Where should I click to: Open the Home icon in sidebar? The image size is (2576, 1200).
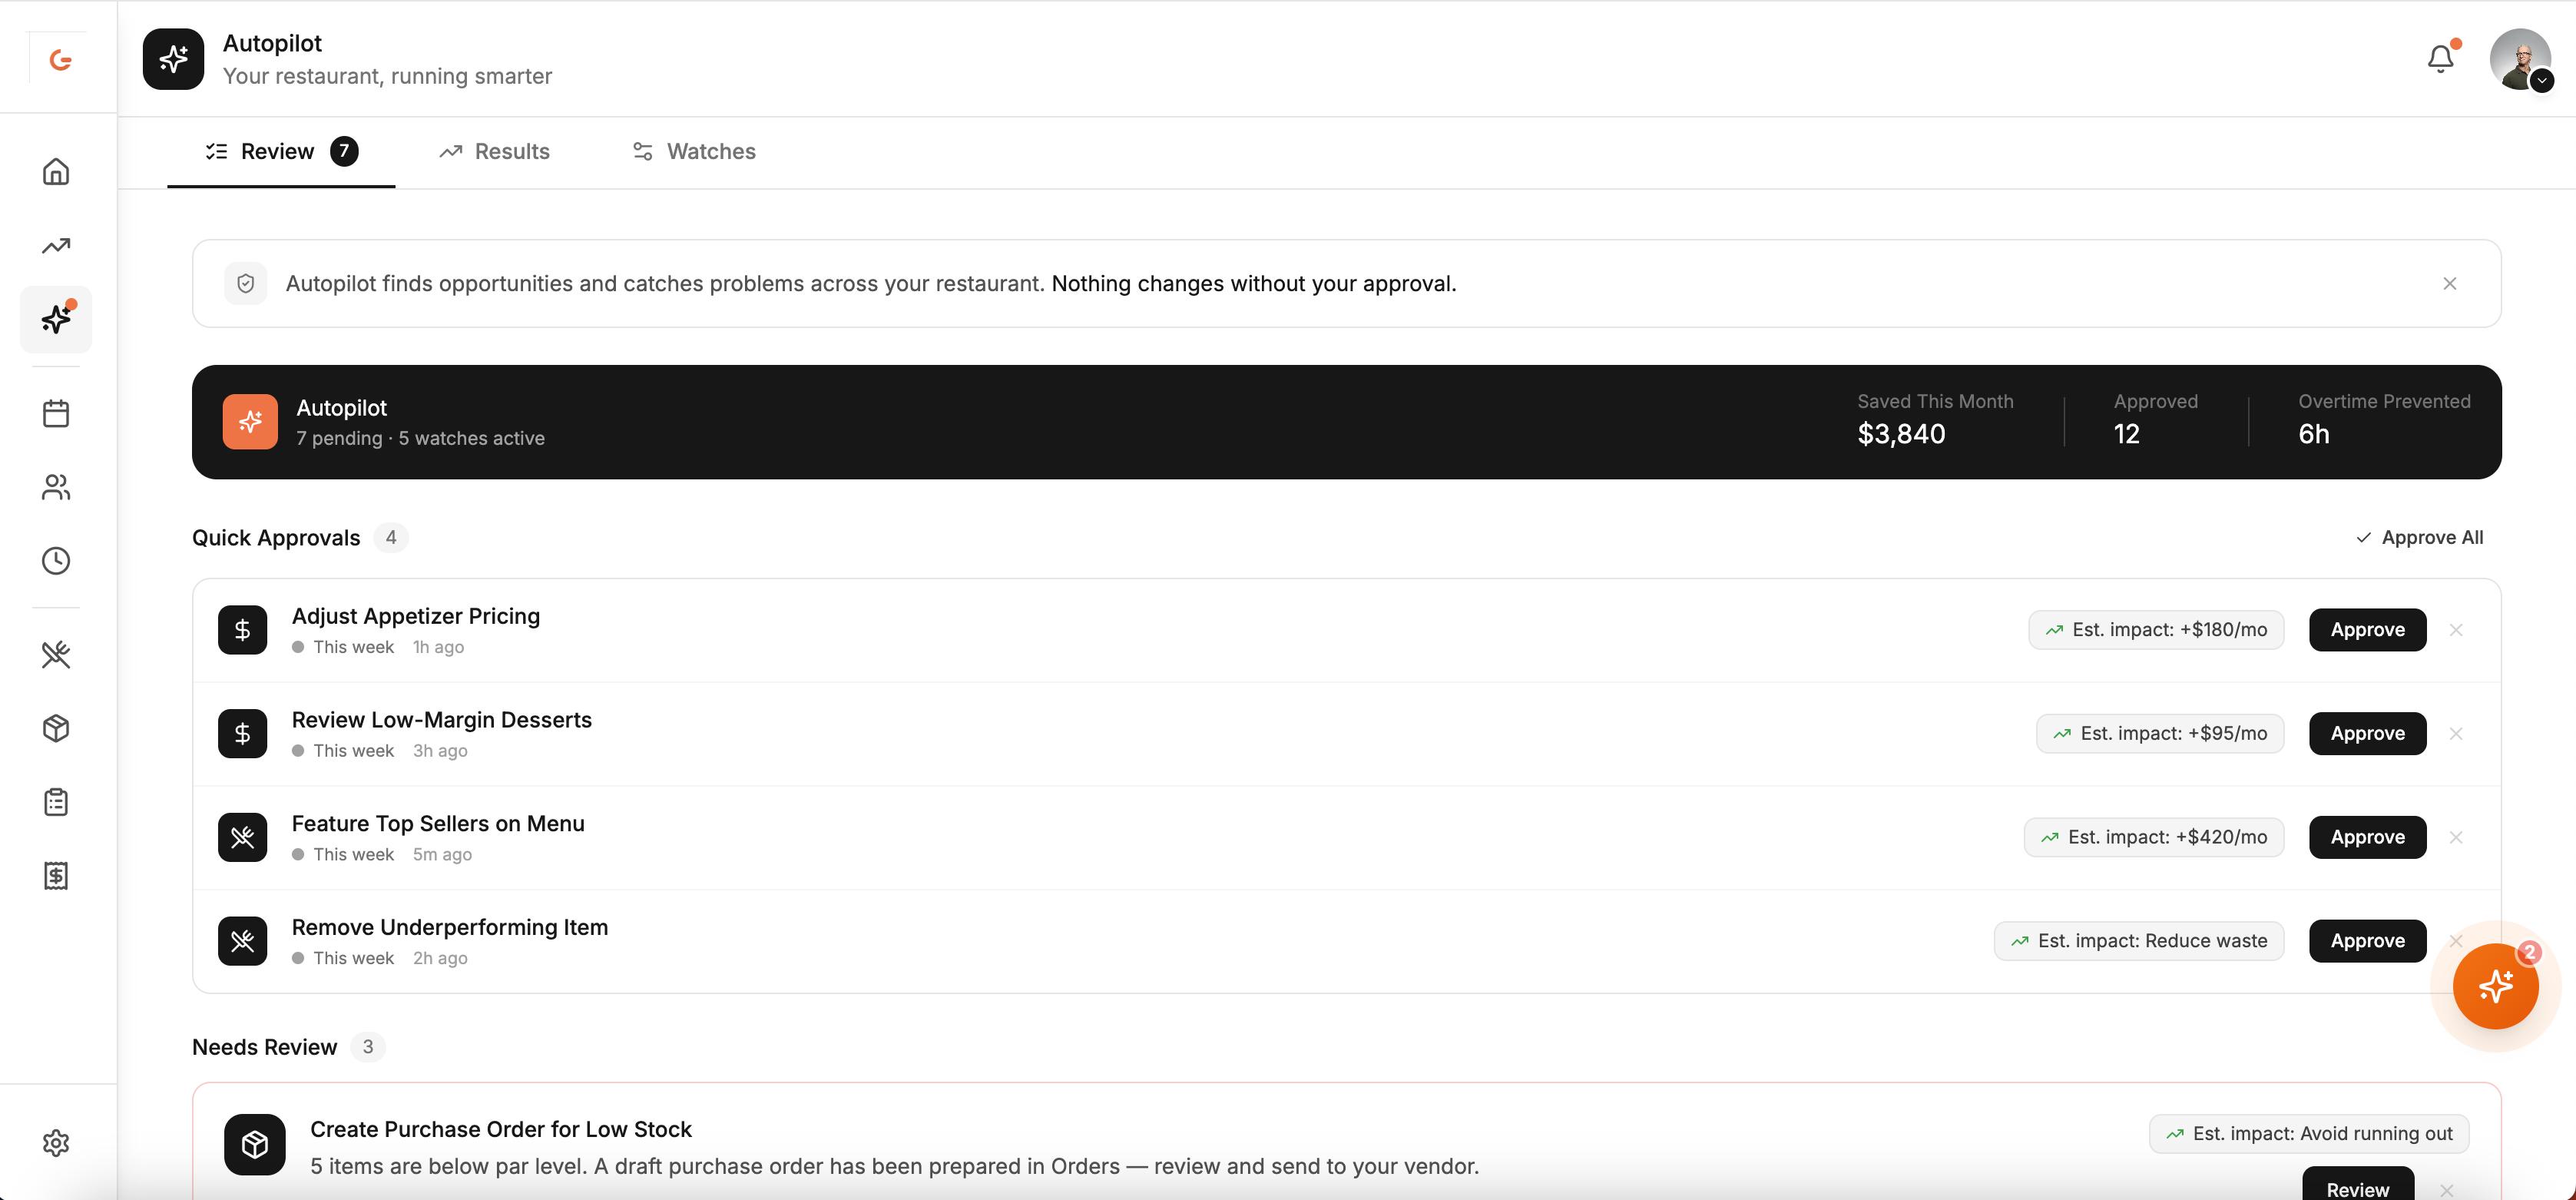(56, 172)
